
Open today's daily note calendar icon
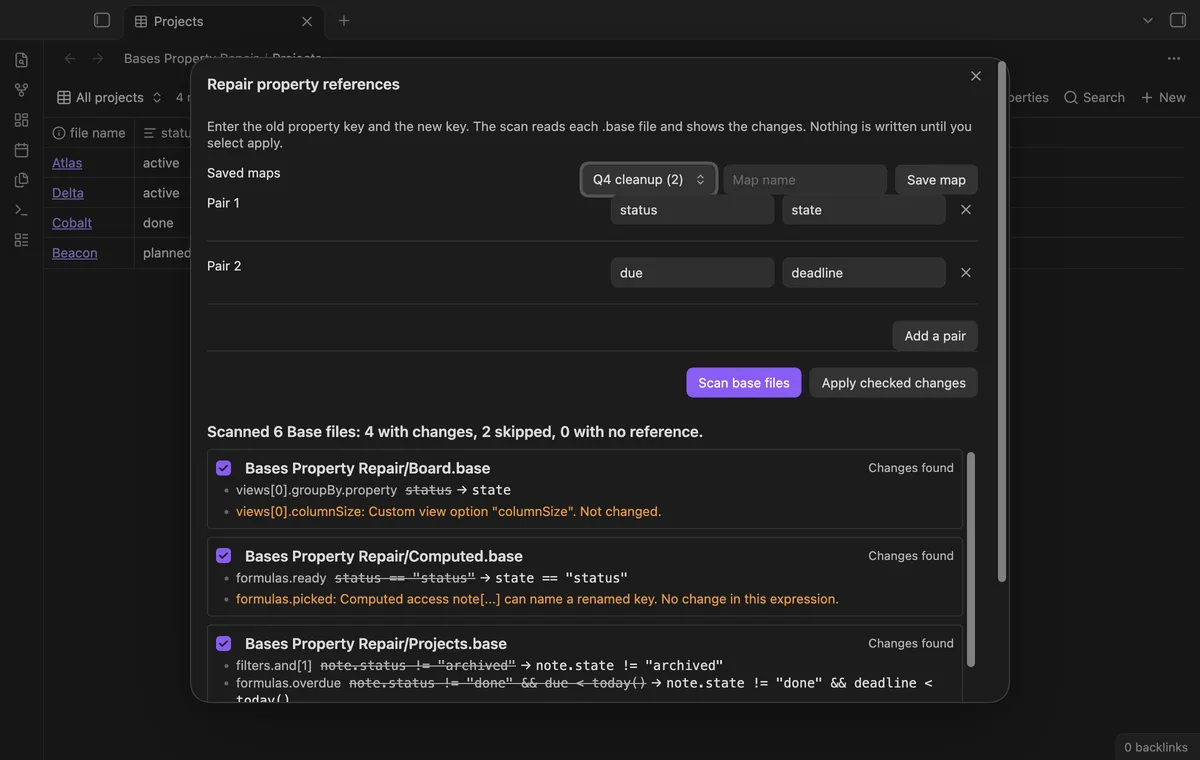point(22,150)
